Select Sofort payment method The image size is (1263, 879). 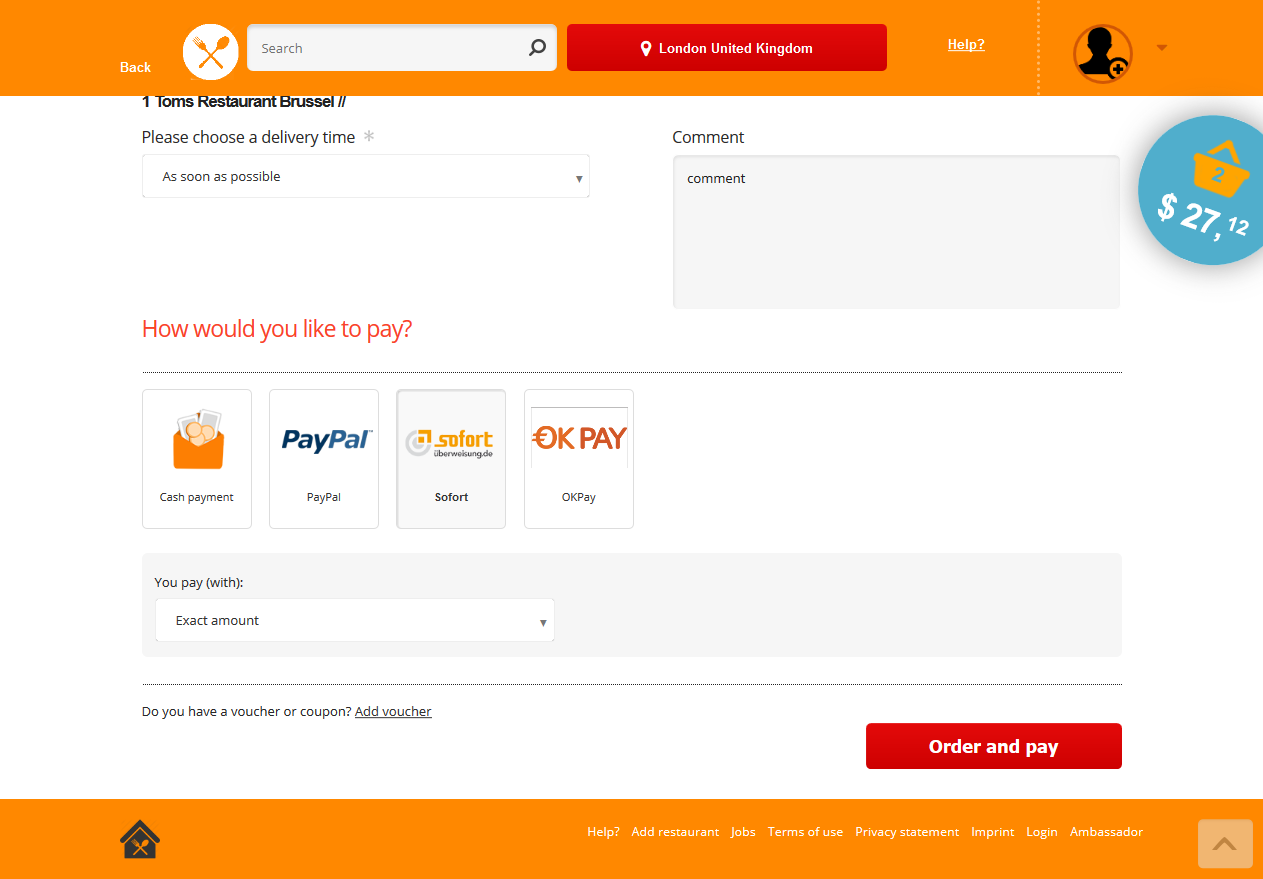[x=451, y=459]
